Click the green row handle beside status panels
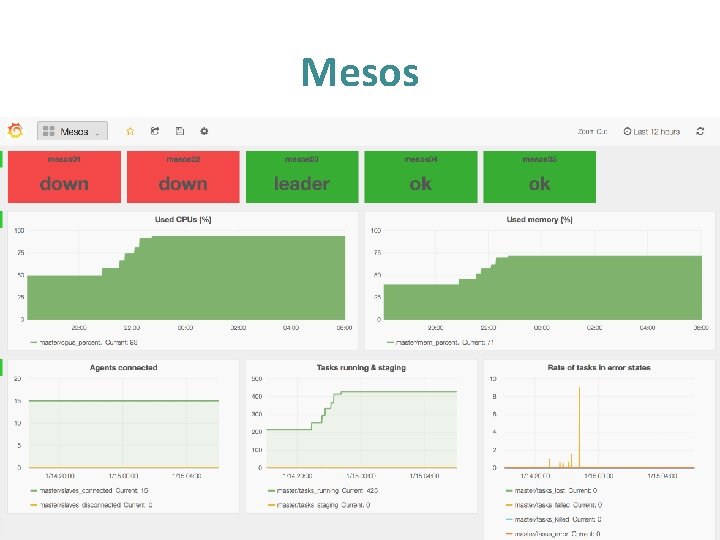This screenshot has height=540, width=720. [1, 159]
